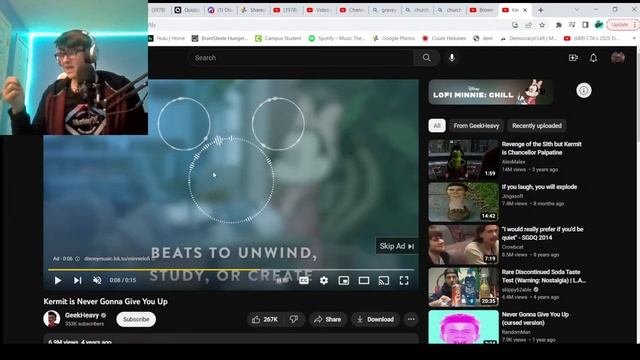
Task: Switch to the Share tab
Action: pos(253,10)
